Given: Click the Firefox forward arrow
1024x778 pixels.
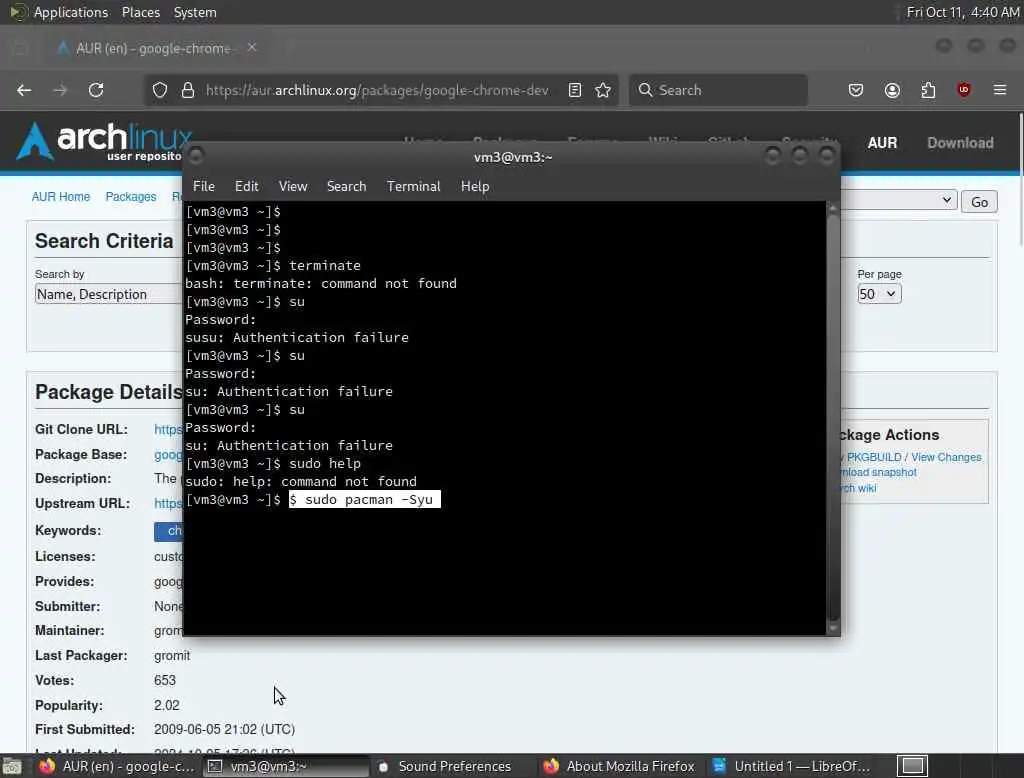Looking at the screenshot, I should click(60, 90).
